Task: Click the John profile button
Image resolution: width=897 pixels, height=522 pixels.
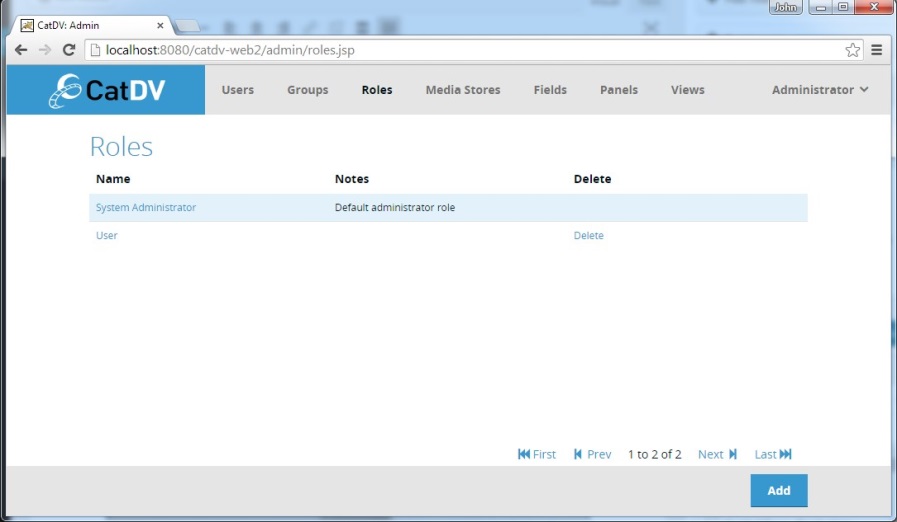Action: point(785,7)
